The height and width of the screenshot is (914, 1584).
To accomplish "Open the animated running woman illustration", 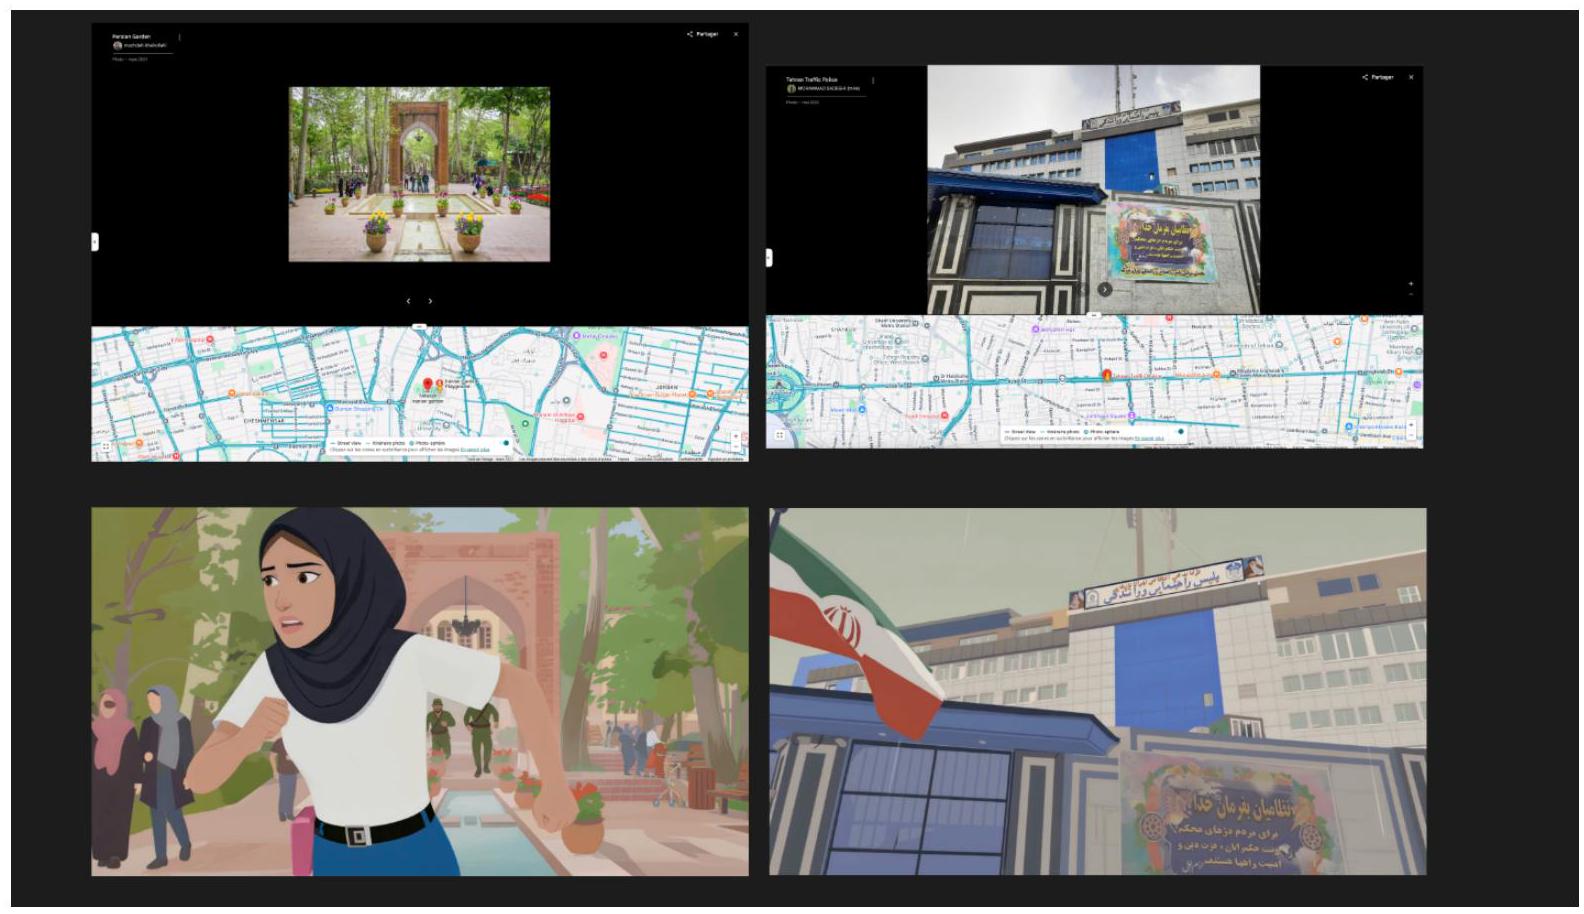I will (x=420, y=691).
